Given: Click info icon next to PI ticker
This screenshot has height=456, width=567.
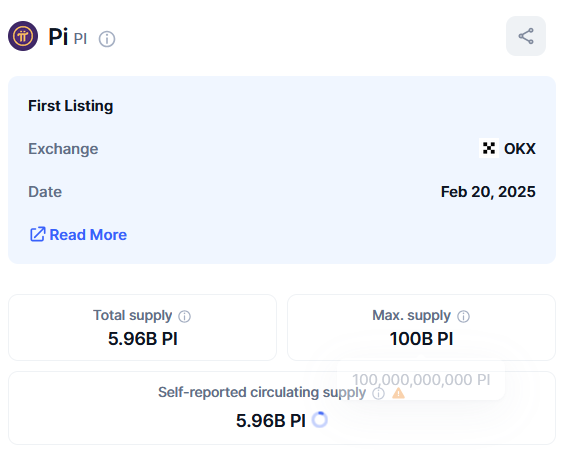Looking at the screenshot, I should click(107, 39).
